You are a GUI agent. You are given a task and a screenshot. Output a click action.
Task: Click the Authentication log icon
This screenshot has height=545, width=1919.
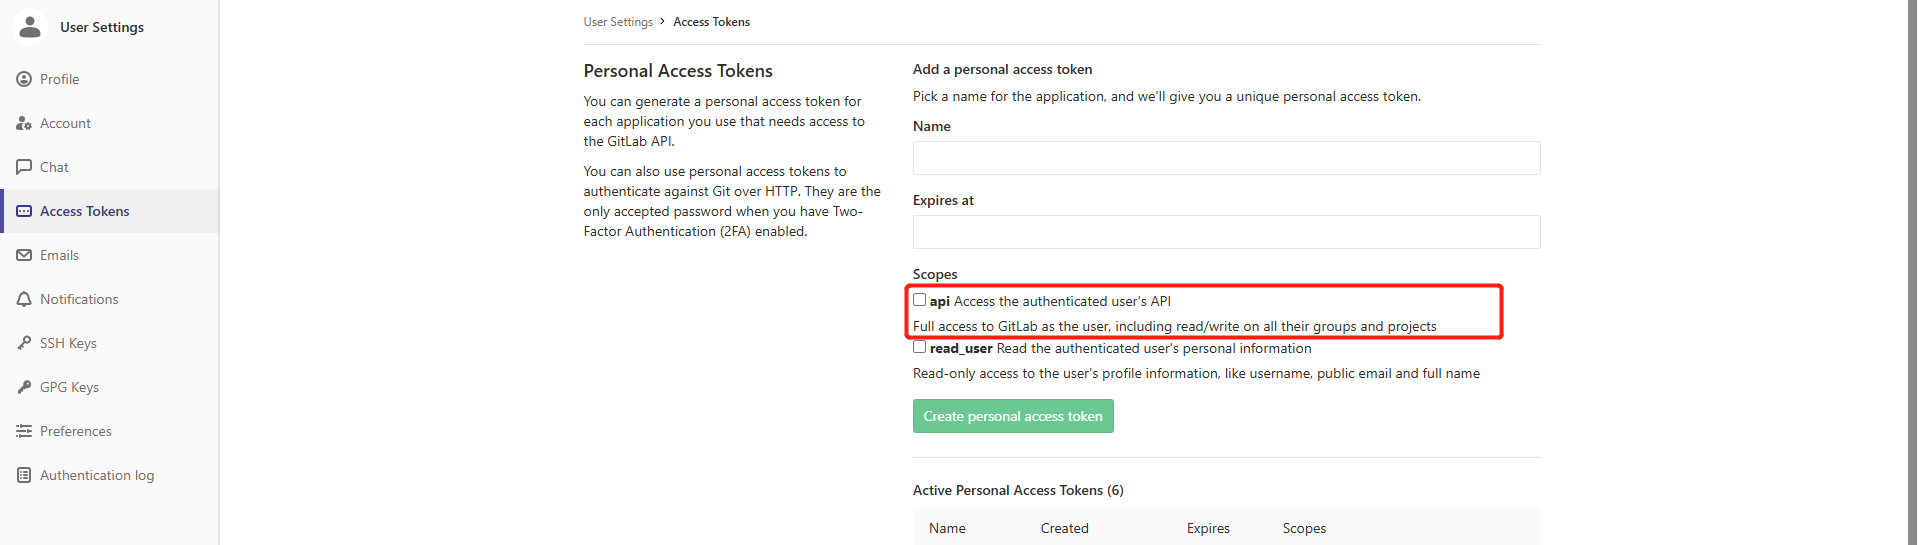coord(24,475)
